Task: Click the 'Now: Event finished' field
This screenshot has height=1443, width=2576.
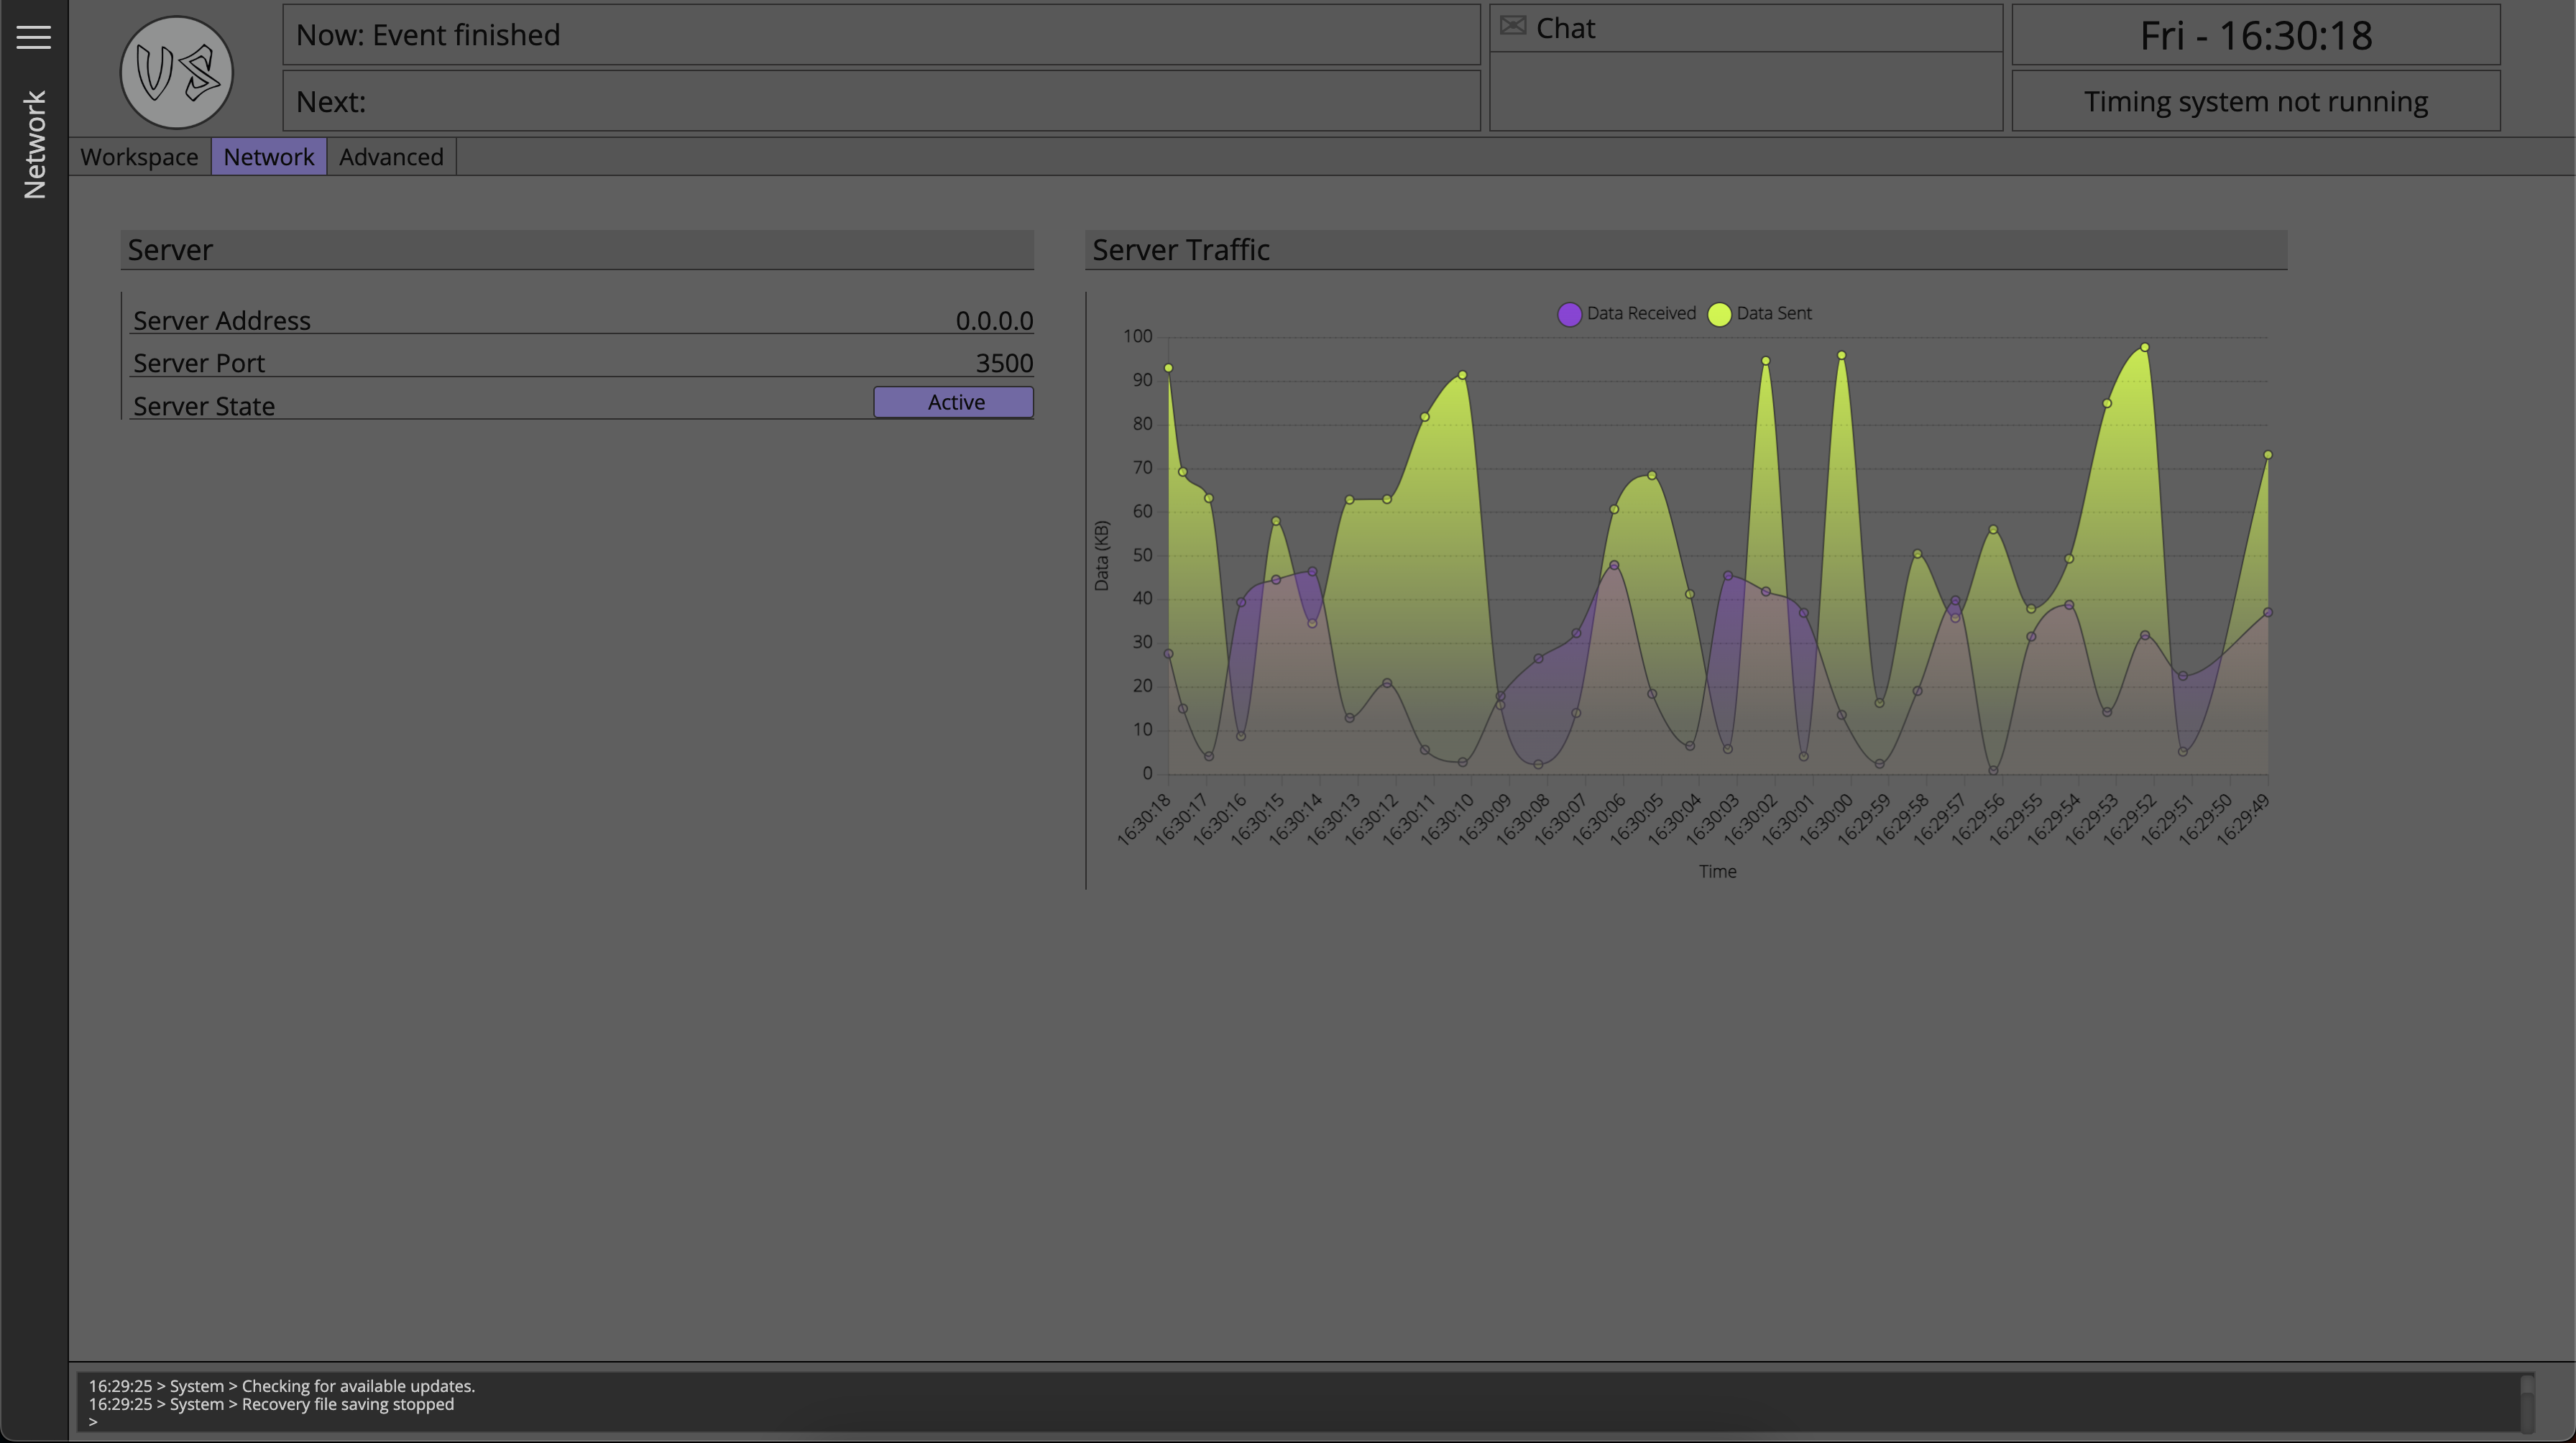Action: tap(880, 34)
